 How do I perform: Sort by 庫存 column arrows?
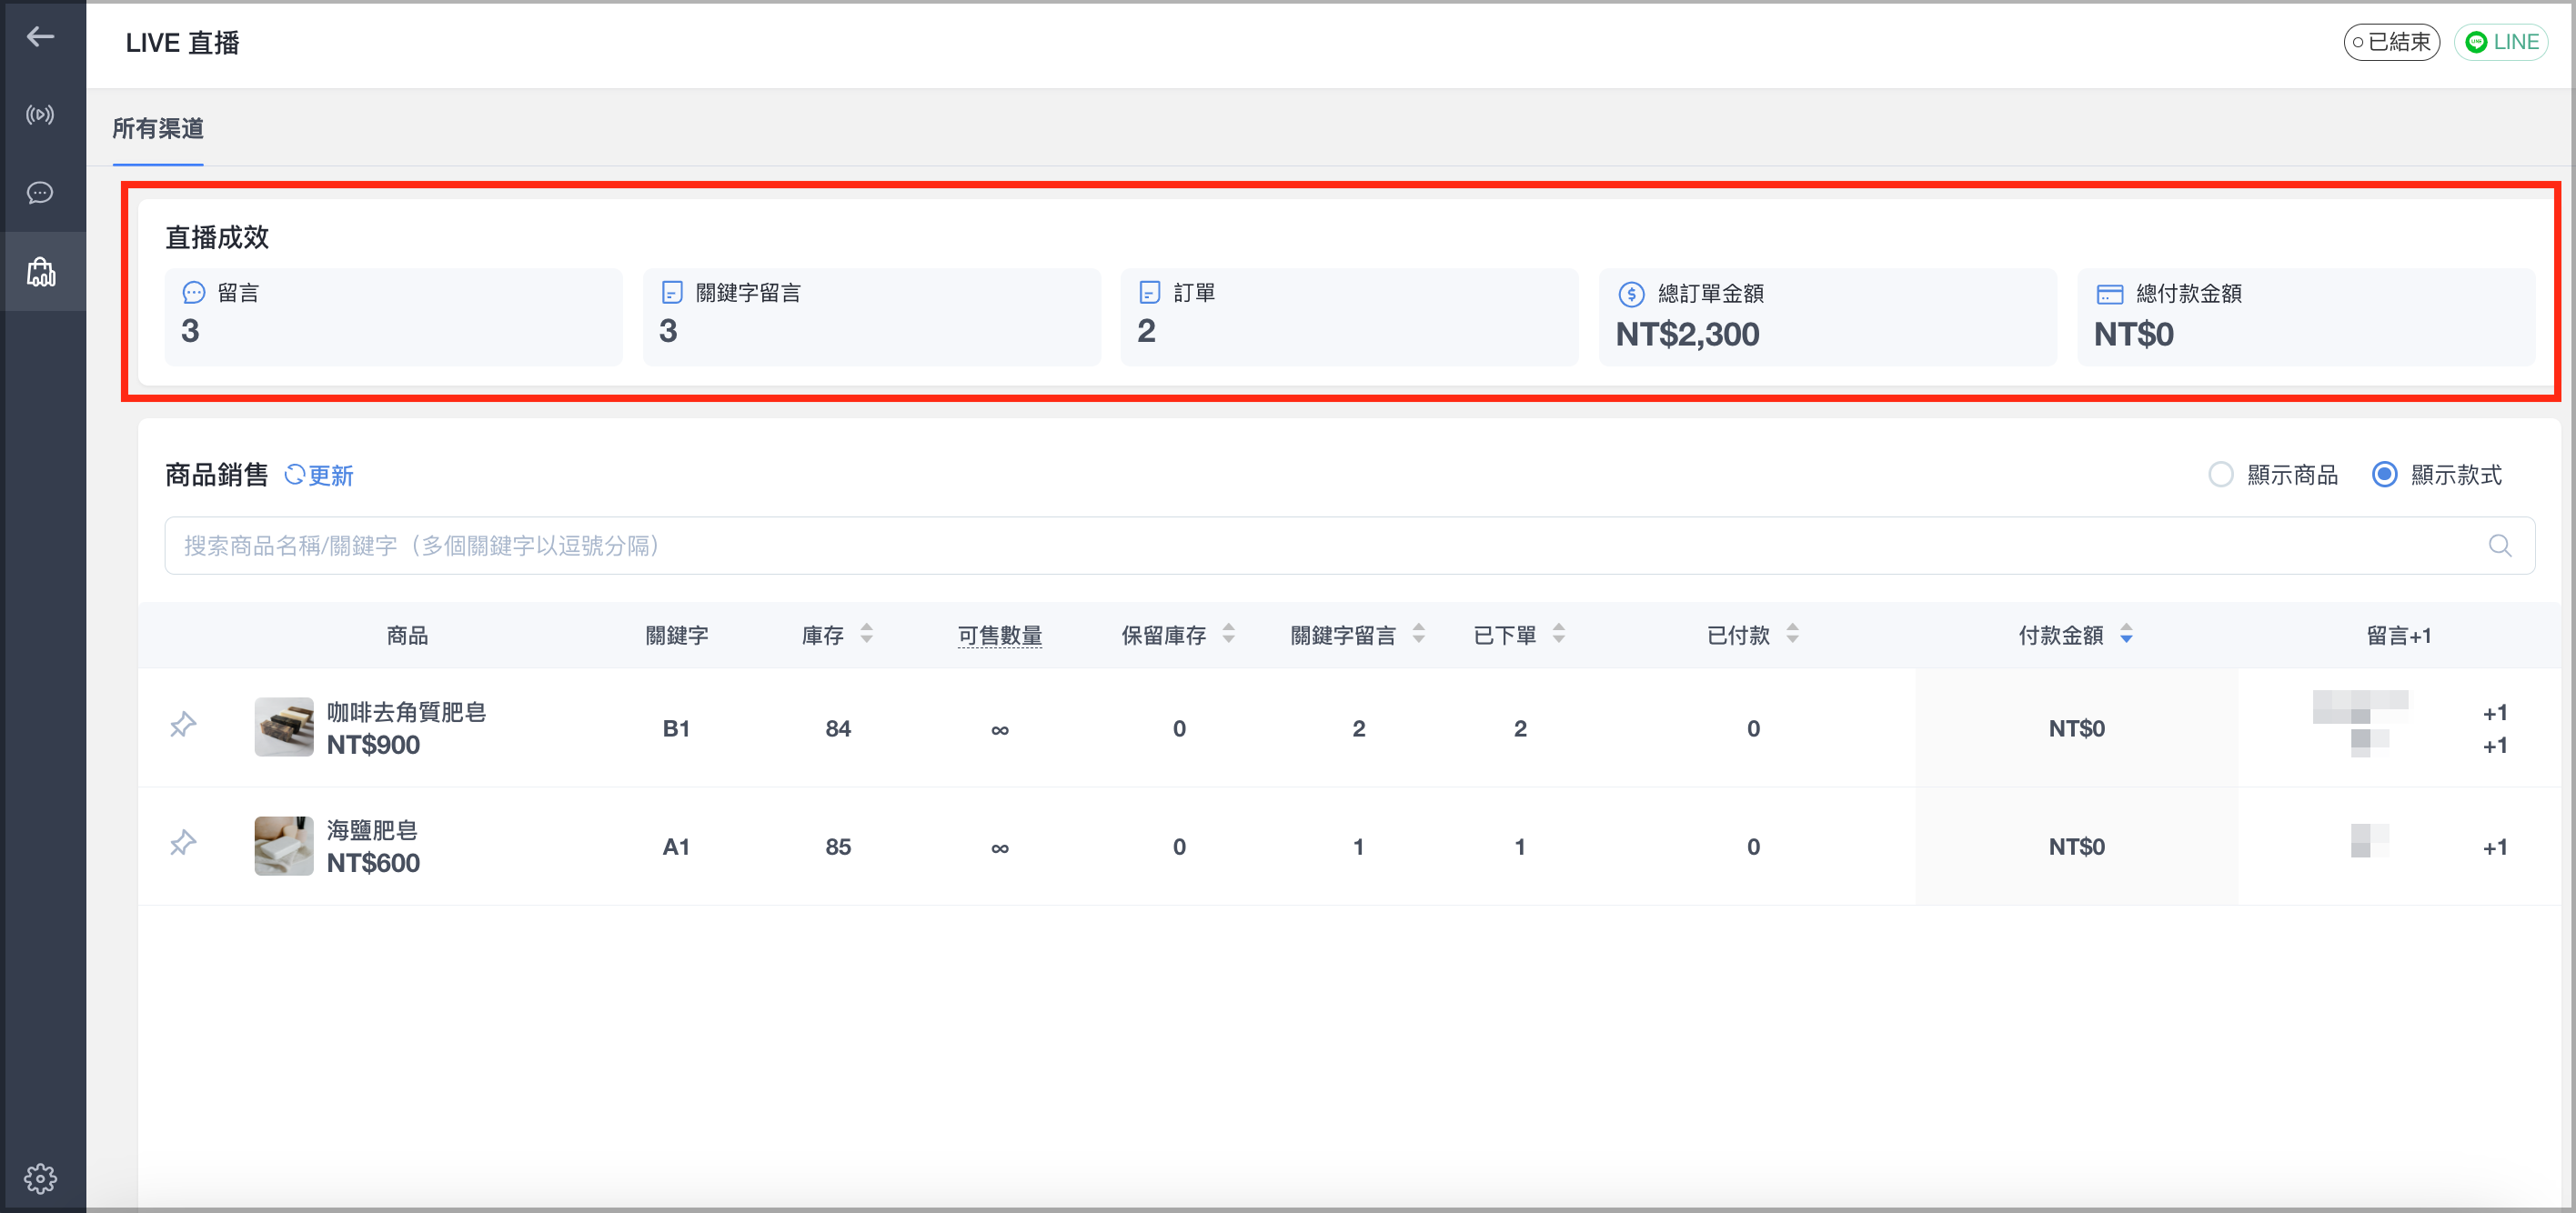(867, 634)
